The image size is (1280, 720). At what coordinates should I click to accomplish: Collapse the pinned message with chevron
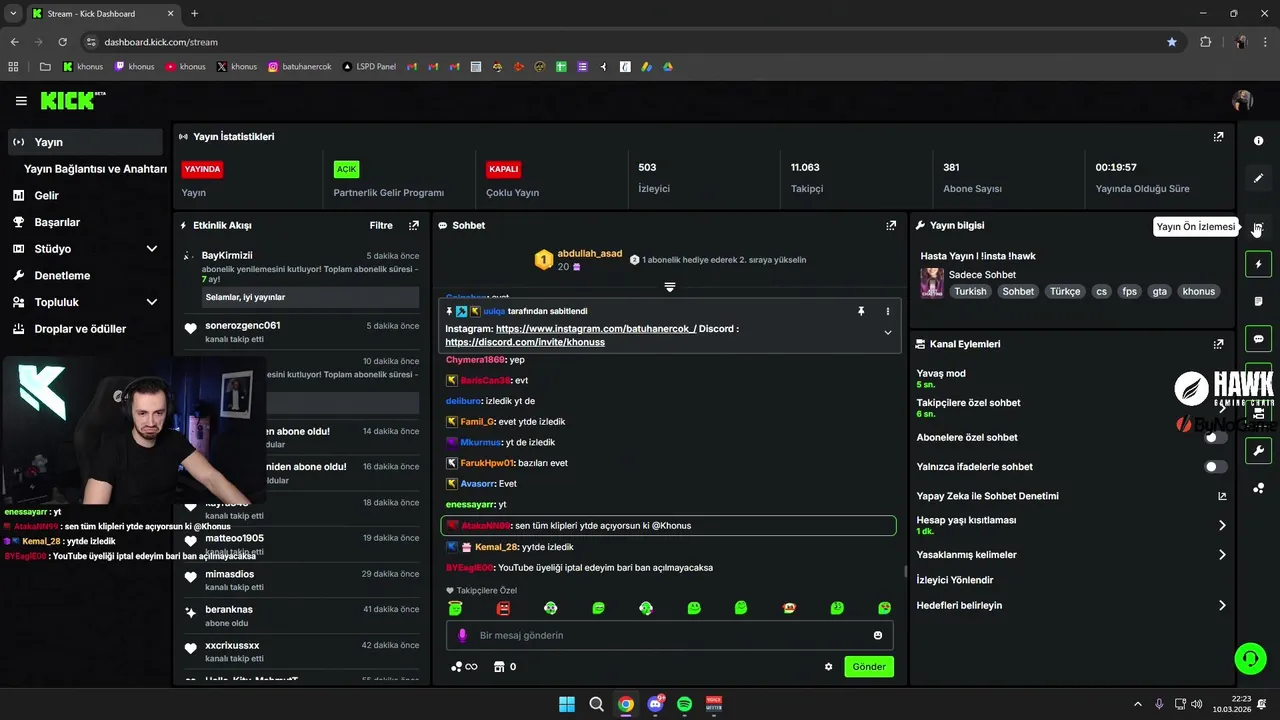click(x=887, y=332)
